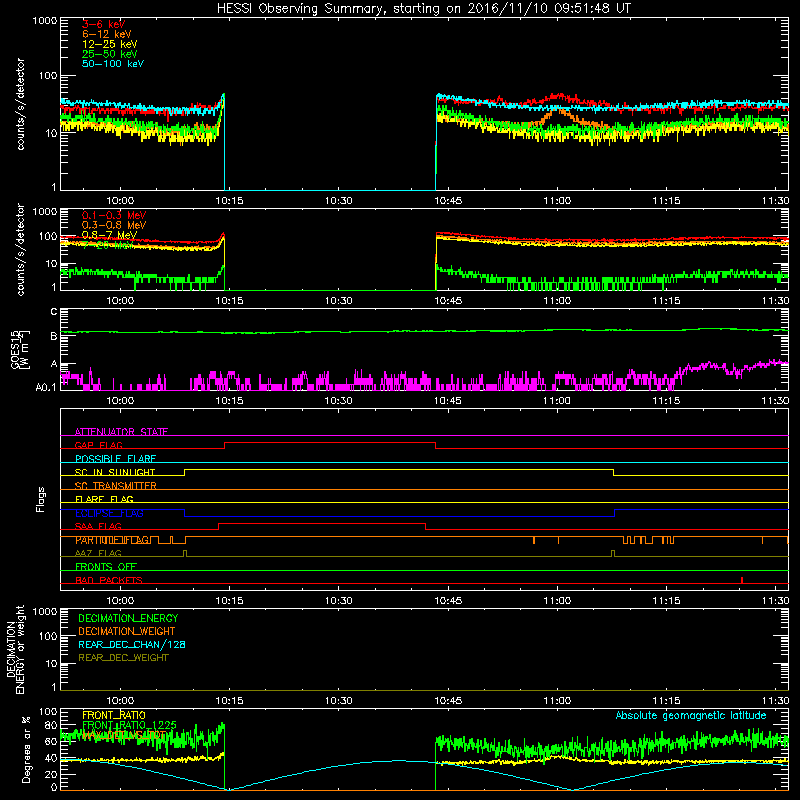Viewport: 800px width, 800px height.
Task: Click the PARTICLE_FLAG label
Action: click(x=112, y=540)
